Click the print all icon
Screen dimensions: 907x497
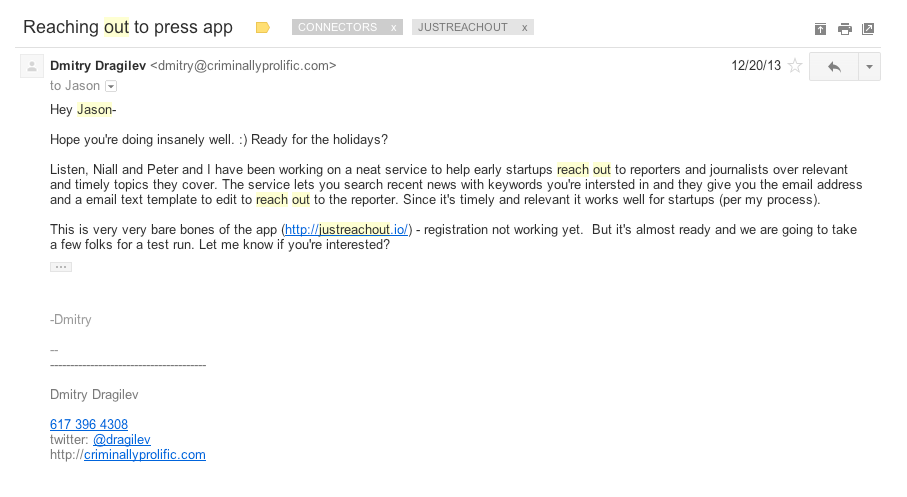(845, 29)
